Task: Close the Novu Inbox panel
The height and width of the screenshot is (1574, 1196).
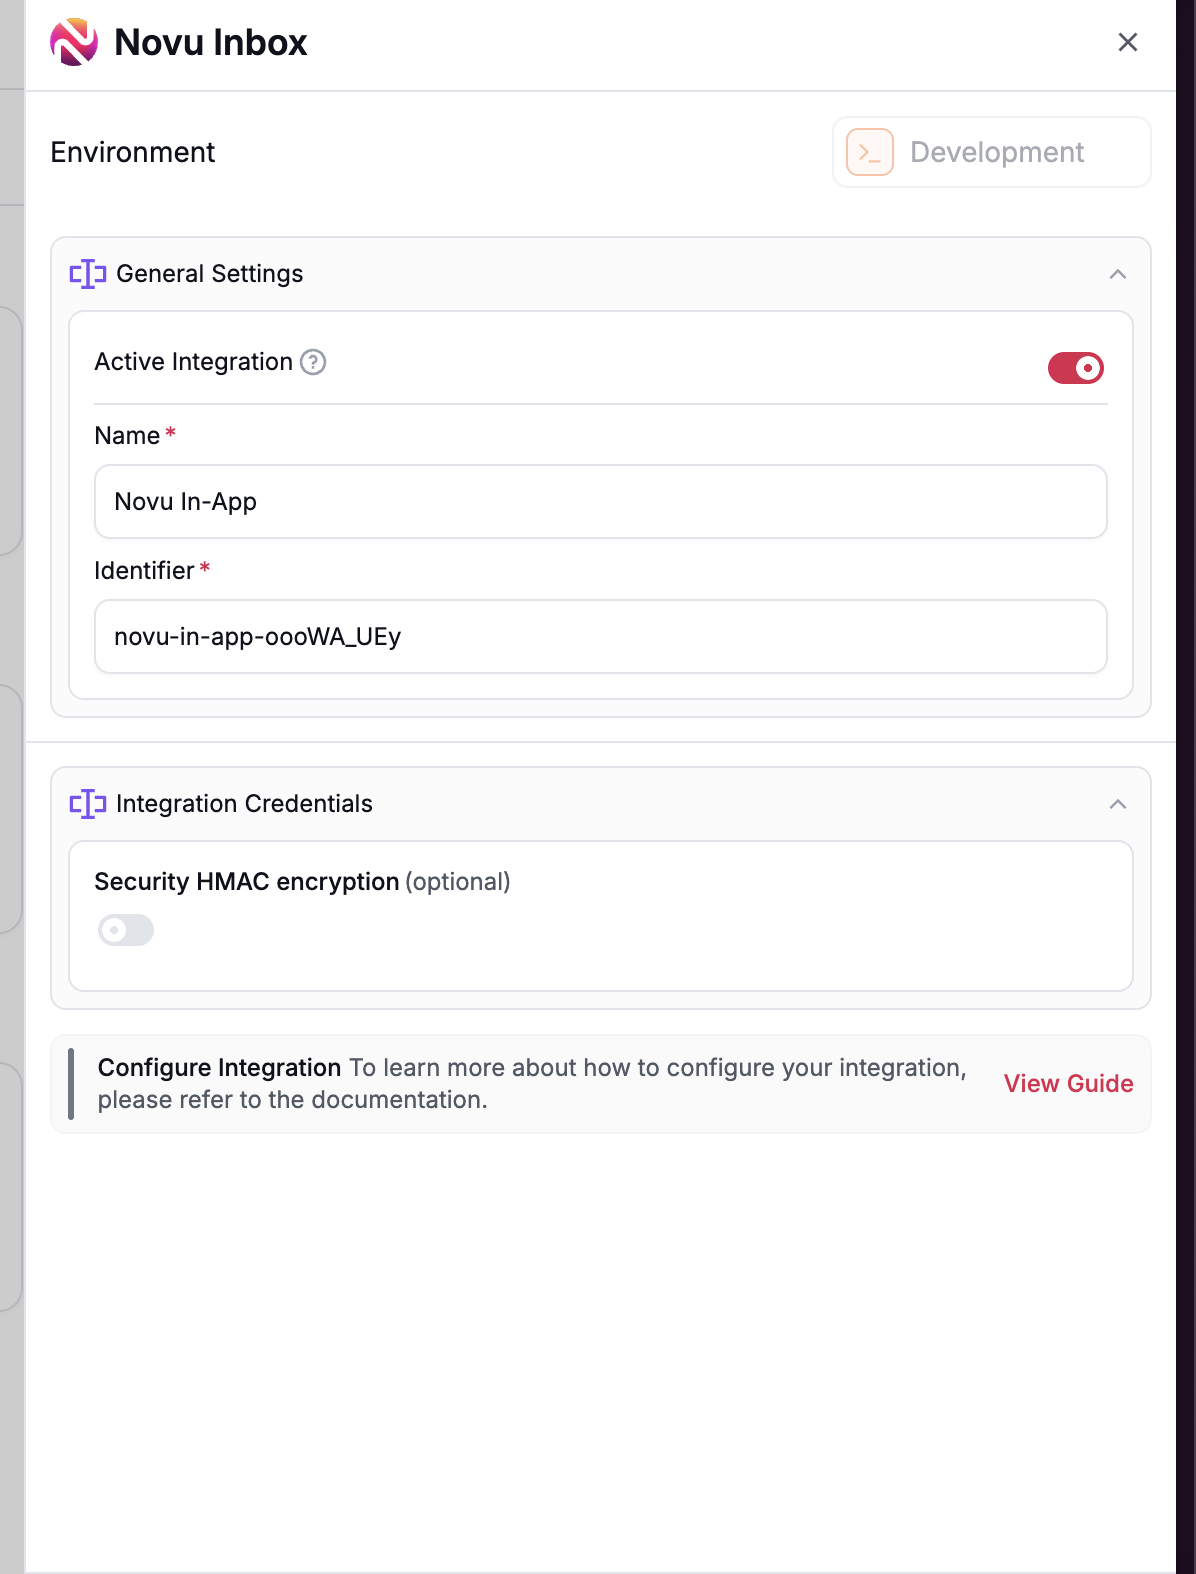Action: pyautogui.click(x=1127, y=42)
